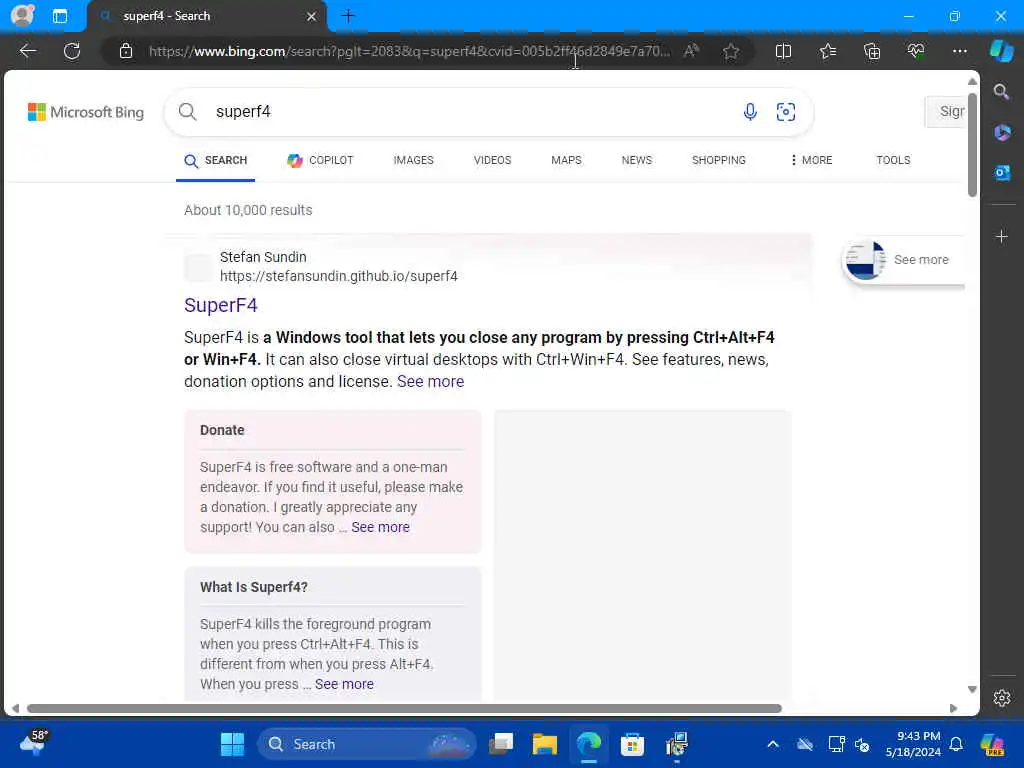Click vertical scrollbar thumb
Viewport: 1024px width, 768px height.
tap(972, 145)
